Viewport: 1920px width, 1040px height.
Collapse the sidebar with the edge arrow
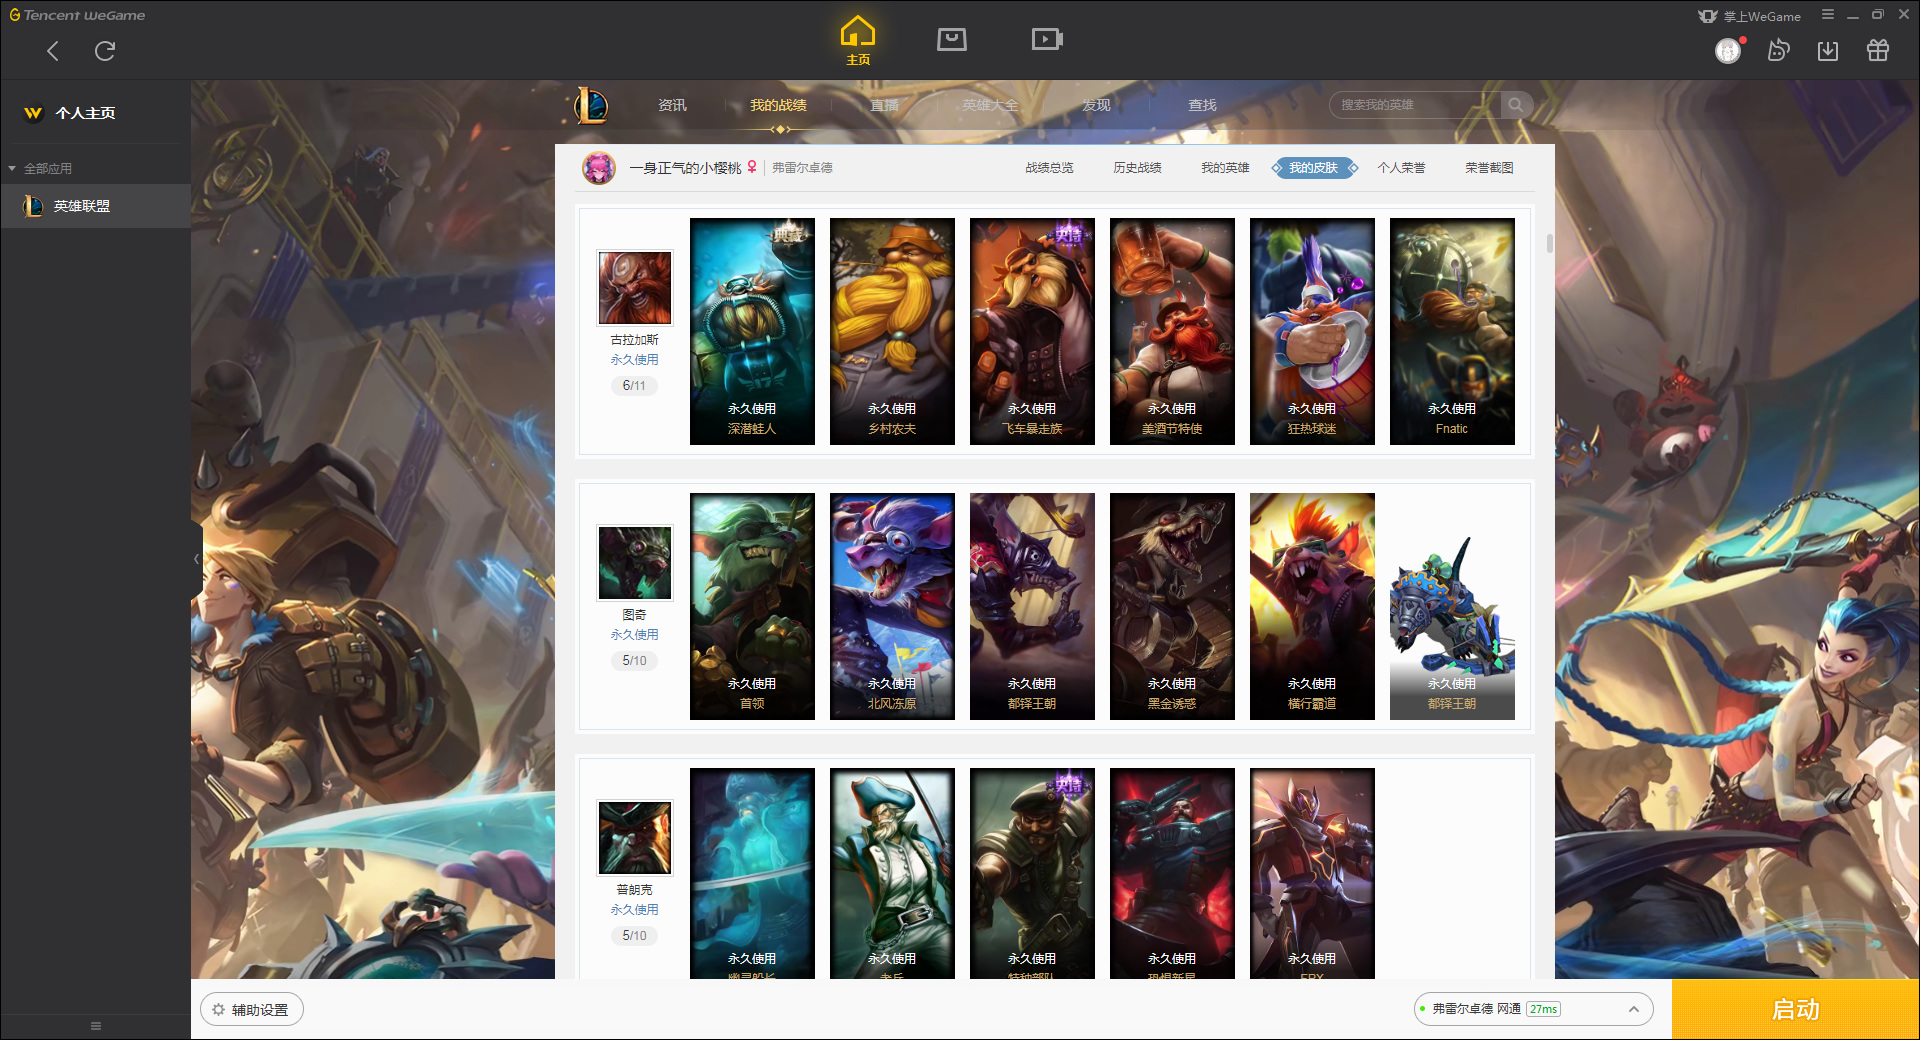tap(196, 559)
